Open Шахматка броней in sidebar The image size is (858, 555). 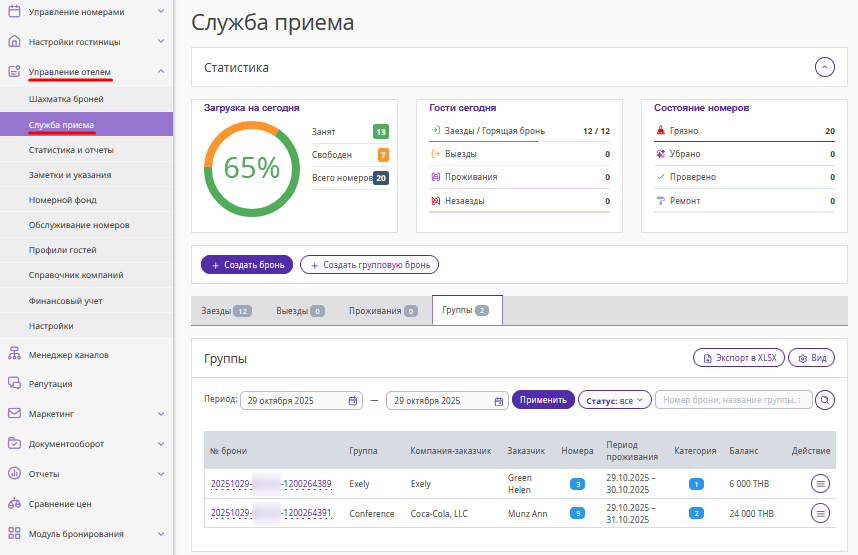point(66,99)
